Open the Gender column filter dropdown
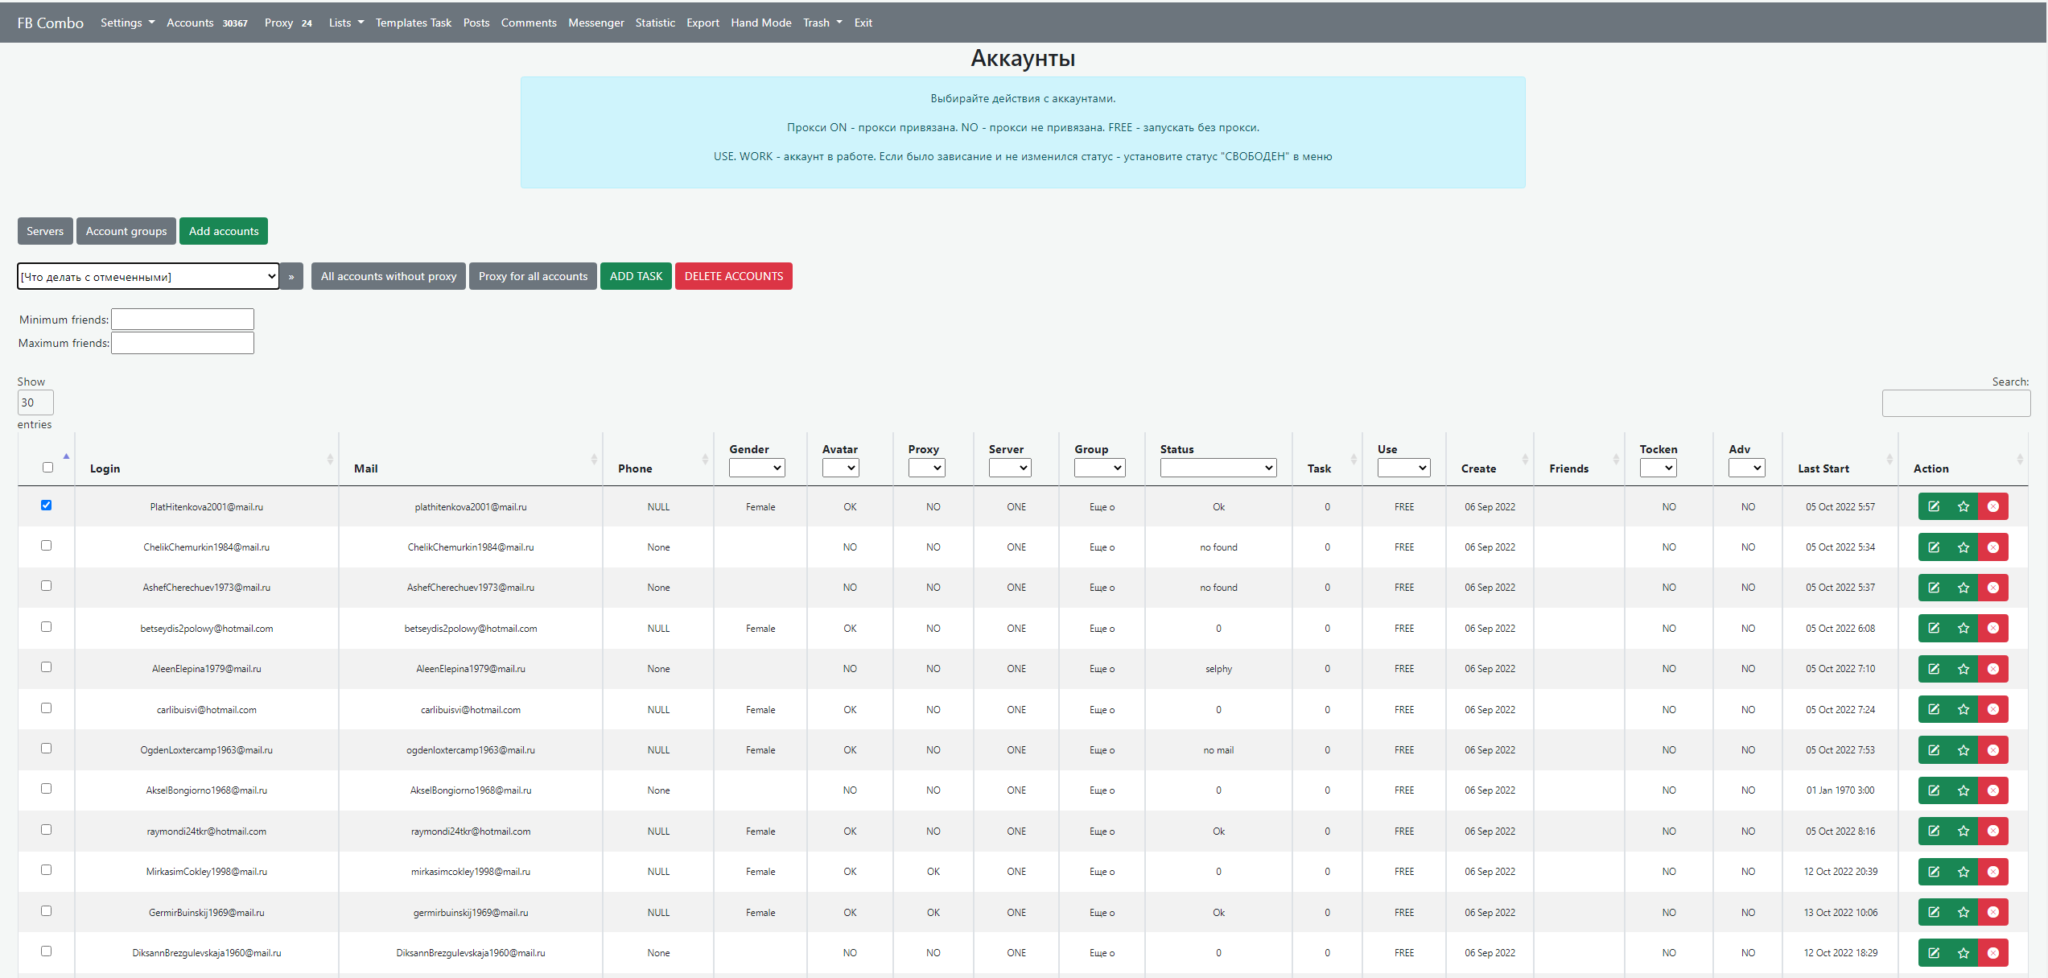 [756, 468]
